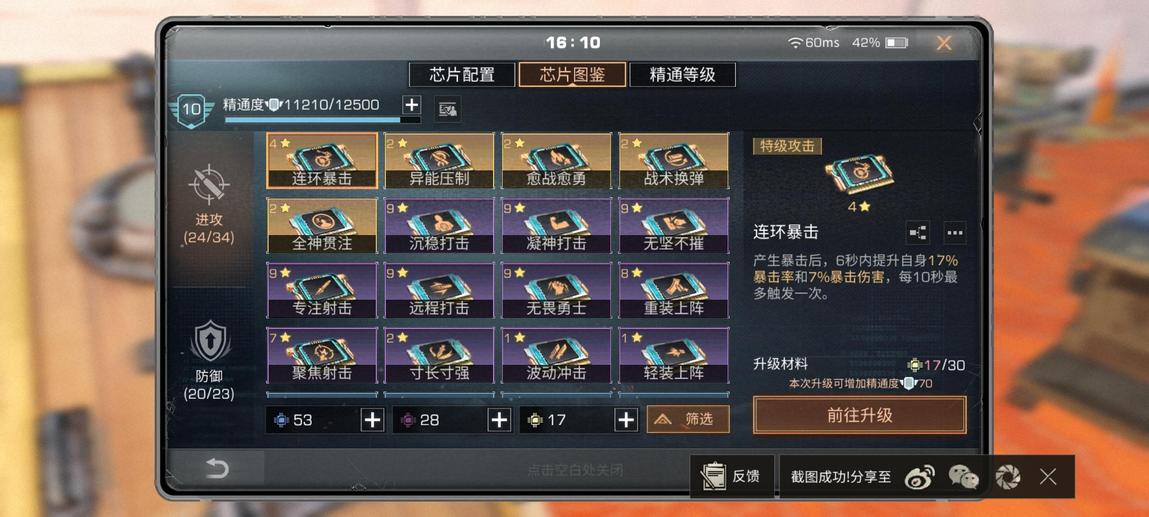Share the screenshot to Weibo
The width and height of the screenshot is (1149, 517).
coord(920,477)
